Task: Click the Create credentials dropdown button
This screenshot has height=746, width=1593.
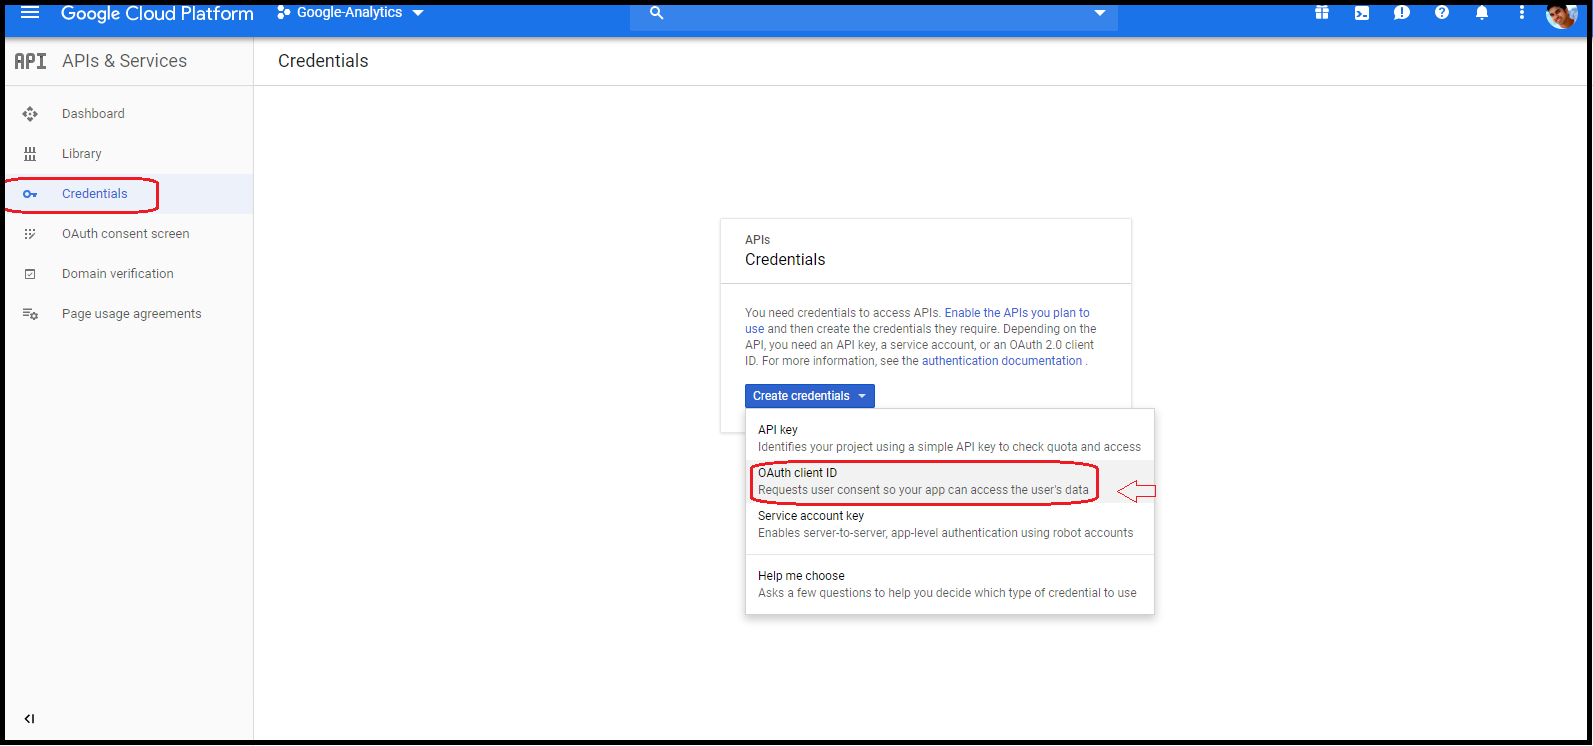Action: pos(810,396)
